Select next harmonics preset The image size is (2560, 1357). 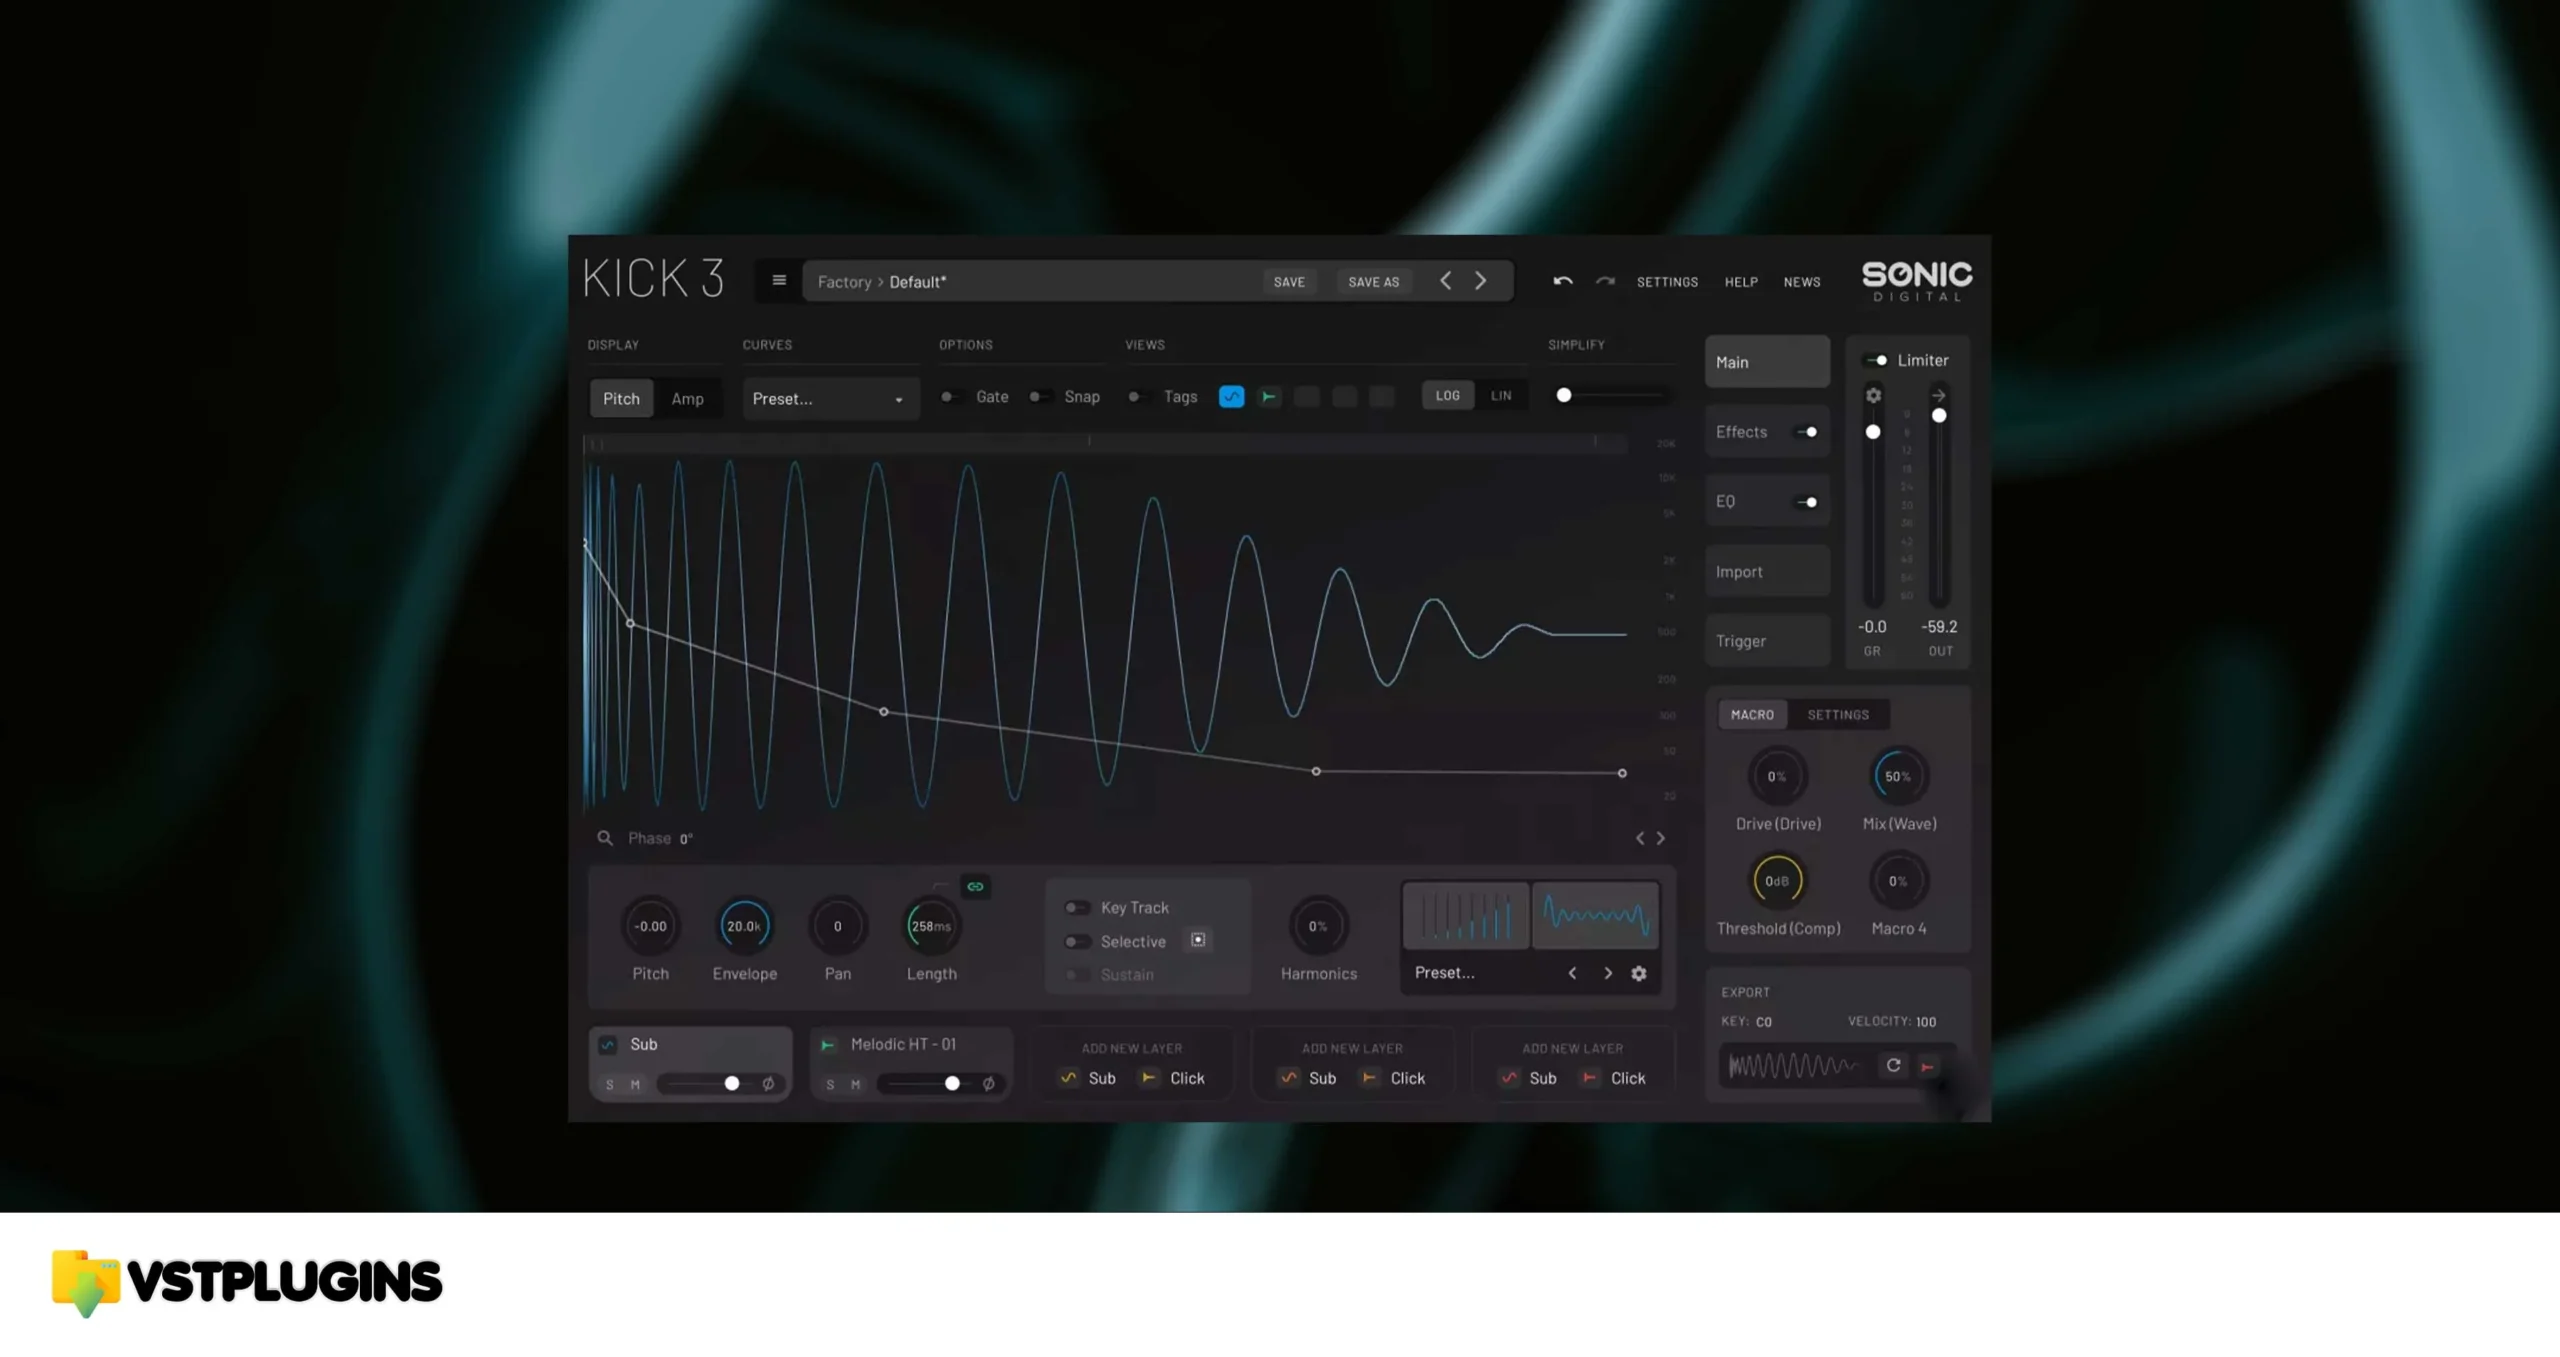click(x=1608, y=973)
